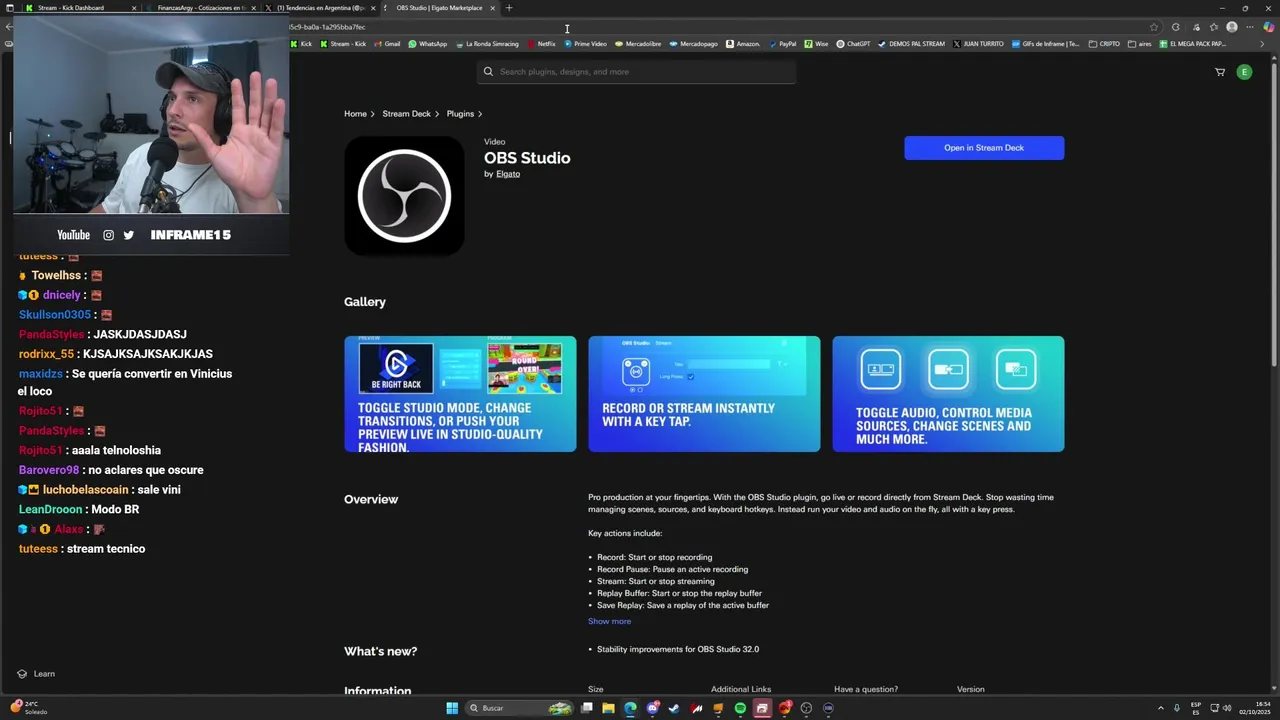The height and width of the screenshot is (720, 1280).
Task: Click the Instagram icon in stream overlay
Action: [x=108, y=235]
